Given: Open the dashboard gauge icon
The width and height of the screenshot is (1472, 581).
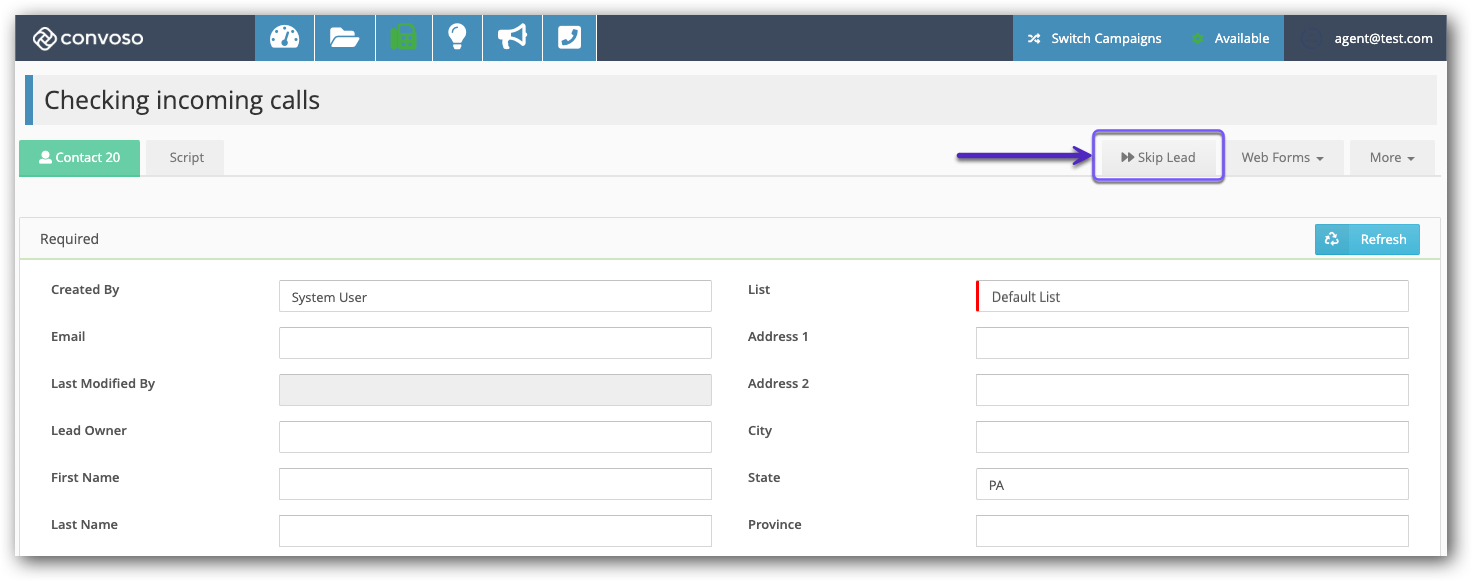Looking at the screenshot, I should 284,38.
